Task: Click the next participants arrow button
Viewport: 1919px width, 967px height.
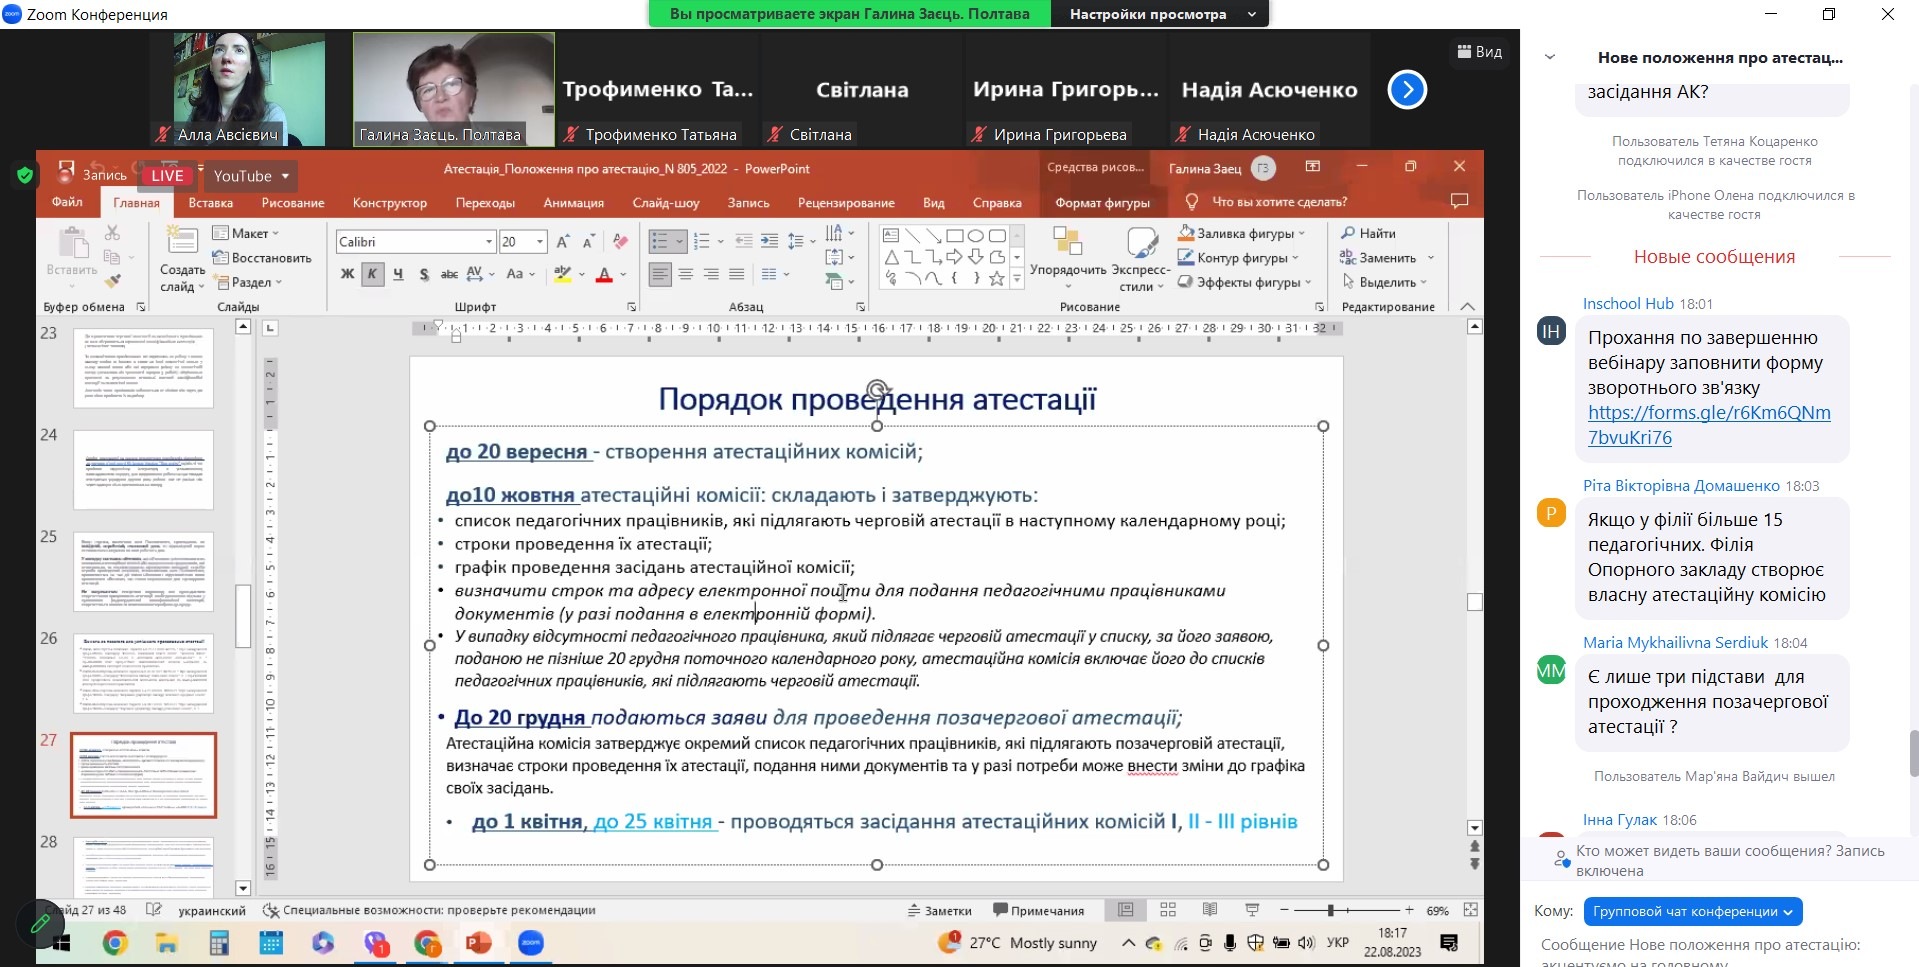Action: [1406, 90]
